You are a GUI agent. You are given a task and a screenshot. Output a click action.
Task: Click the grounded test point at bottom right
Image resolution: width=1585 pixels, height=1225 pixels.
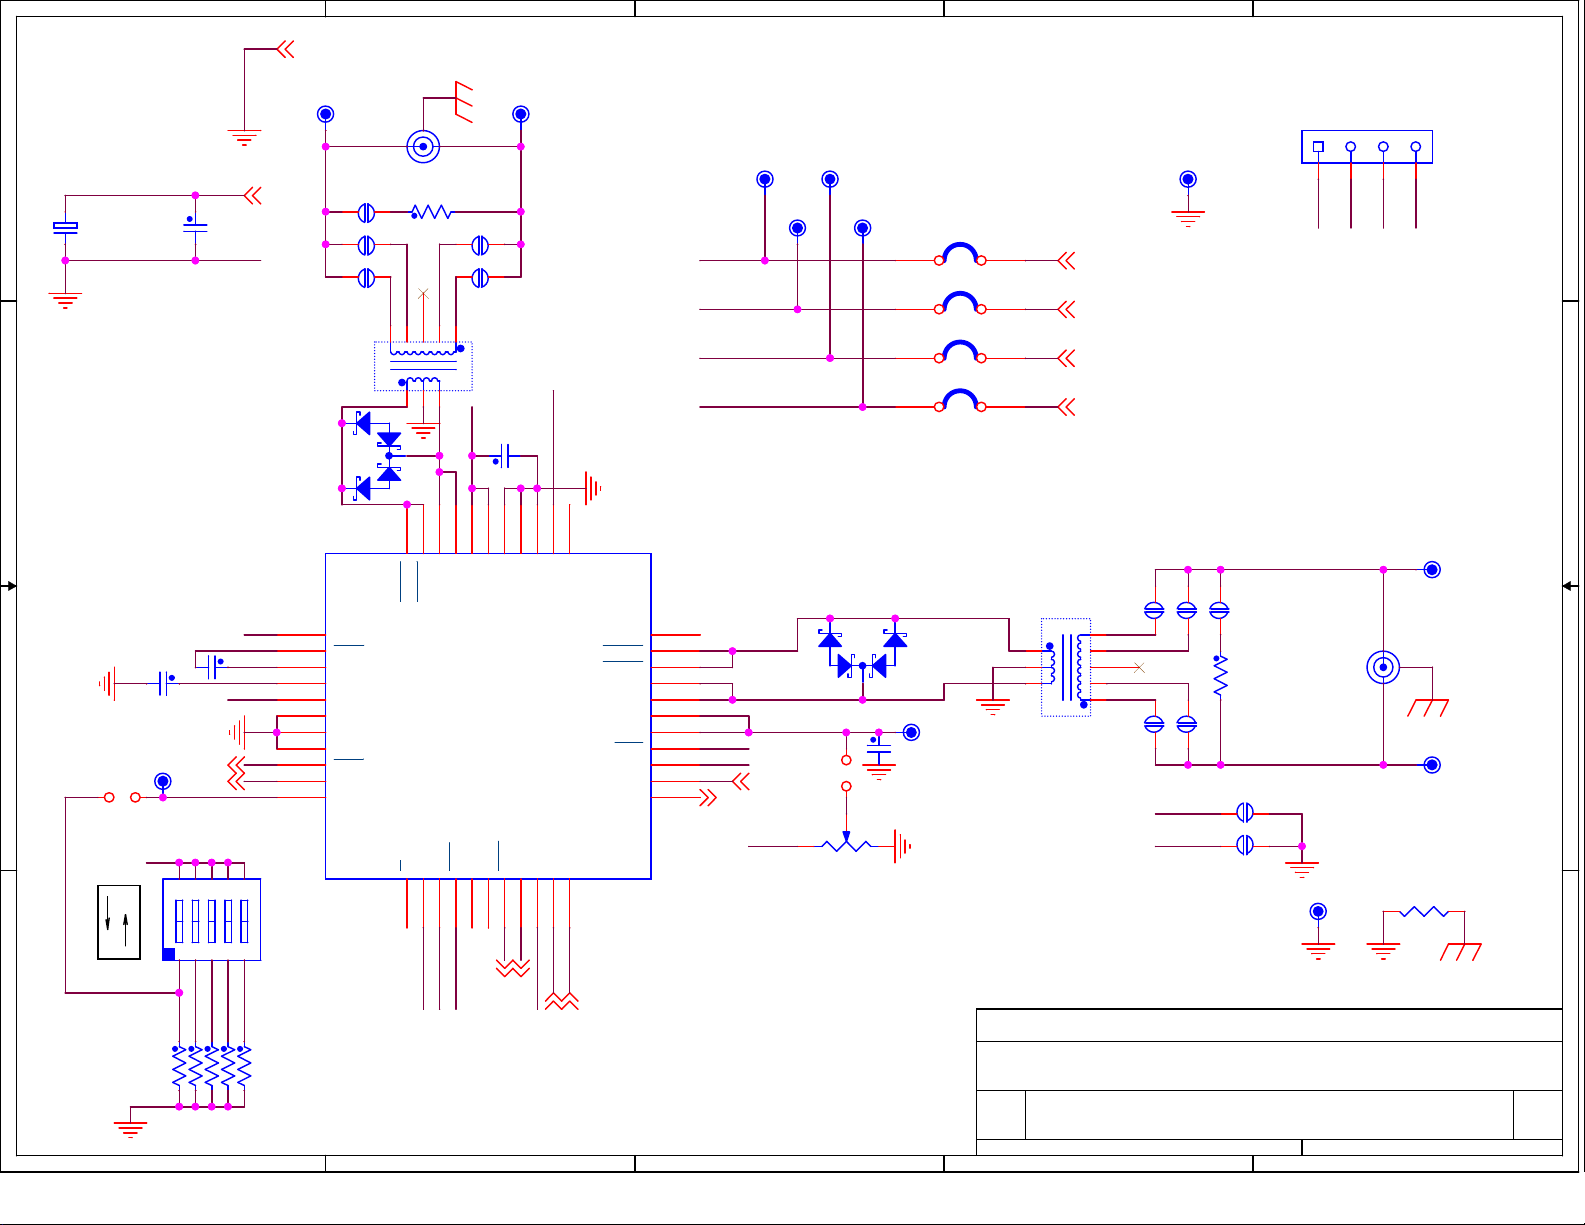tap(1318, 912)
